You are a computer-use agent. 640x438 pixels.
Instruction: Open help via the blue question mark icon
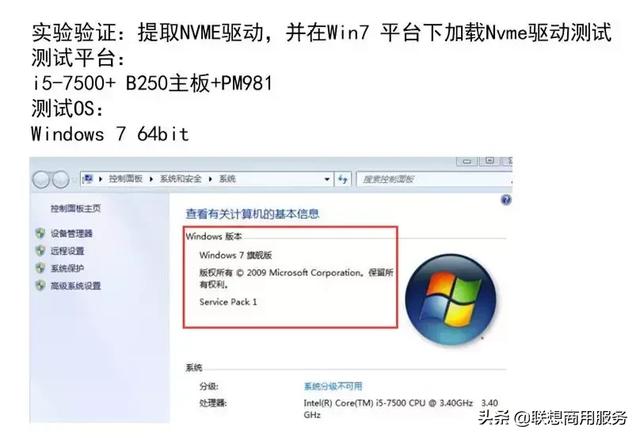[x=506, y=200]
